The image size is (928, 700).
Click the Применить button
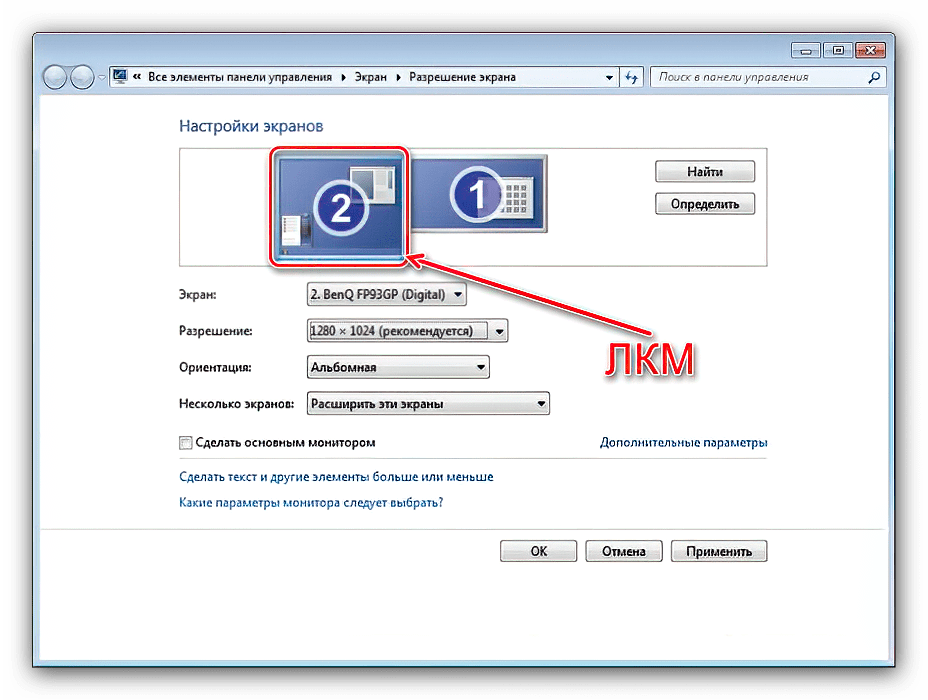(x=719, y=551)
